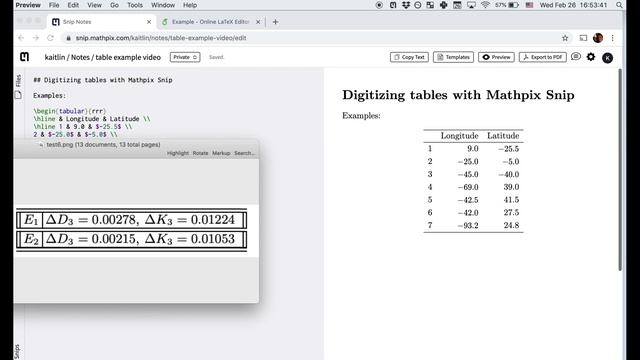Click Highlight in Preview window toolbar
The image size is (640, 360).
pos(178,153)
